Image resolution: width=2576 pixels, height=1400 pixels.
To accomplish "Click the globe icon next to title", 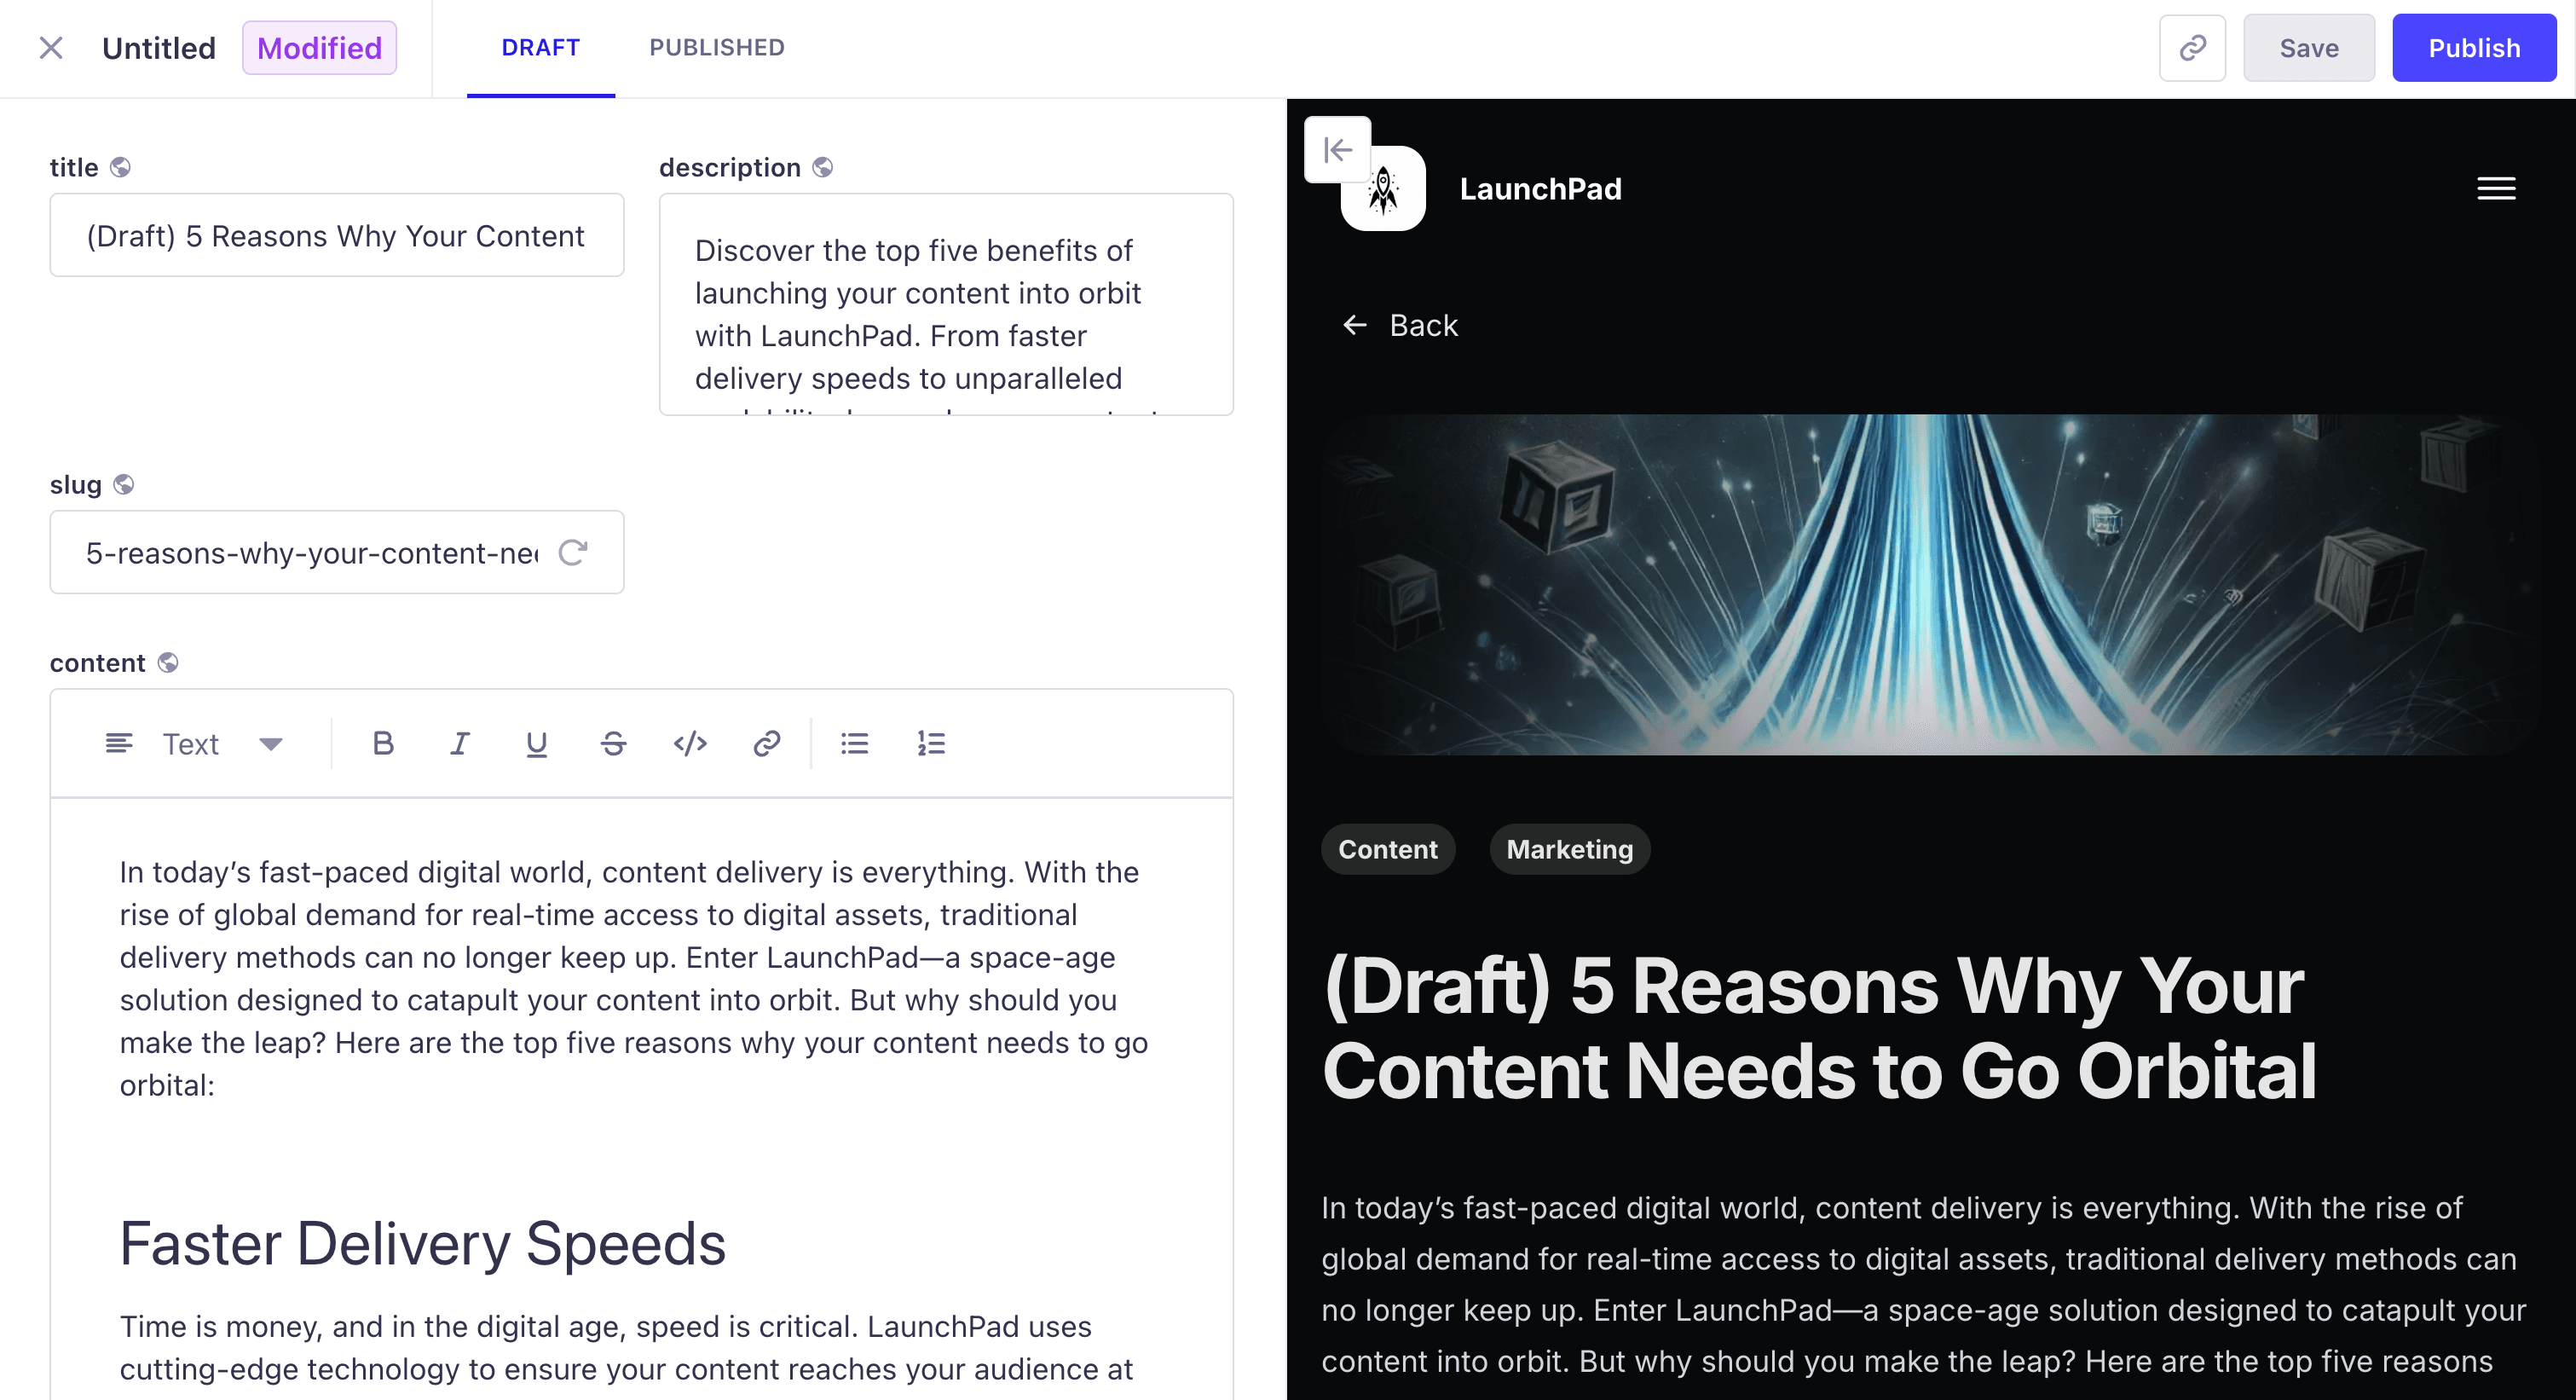I will pos(120,167).
